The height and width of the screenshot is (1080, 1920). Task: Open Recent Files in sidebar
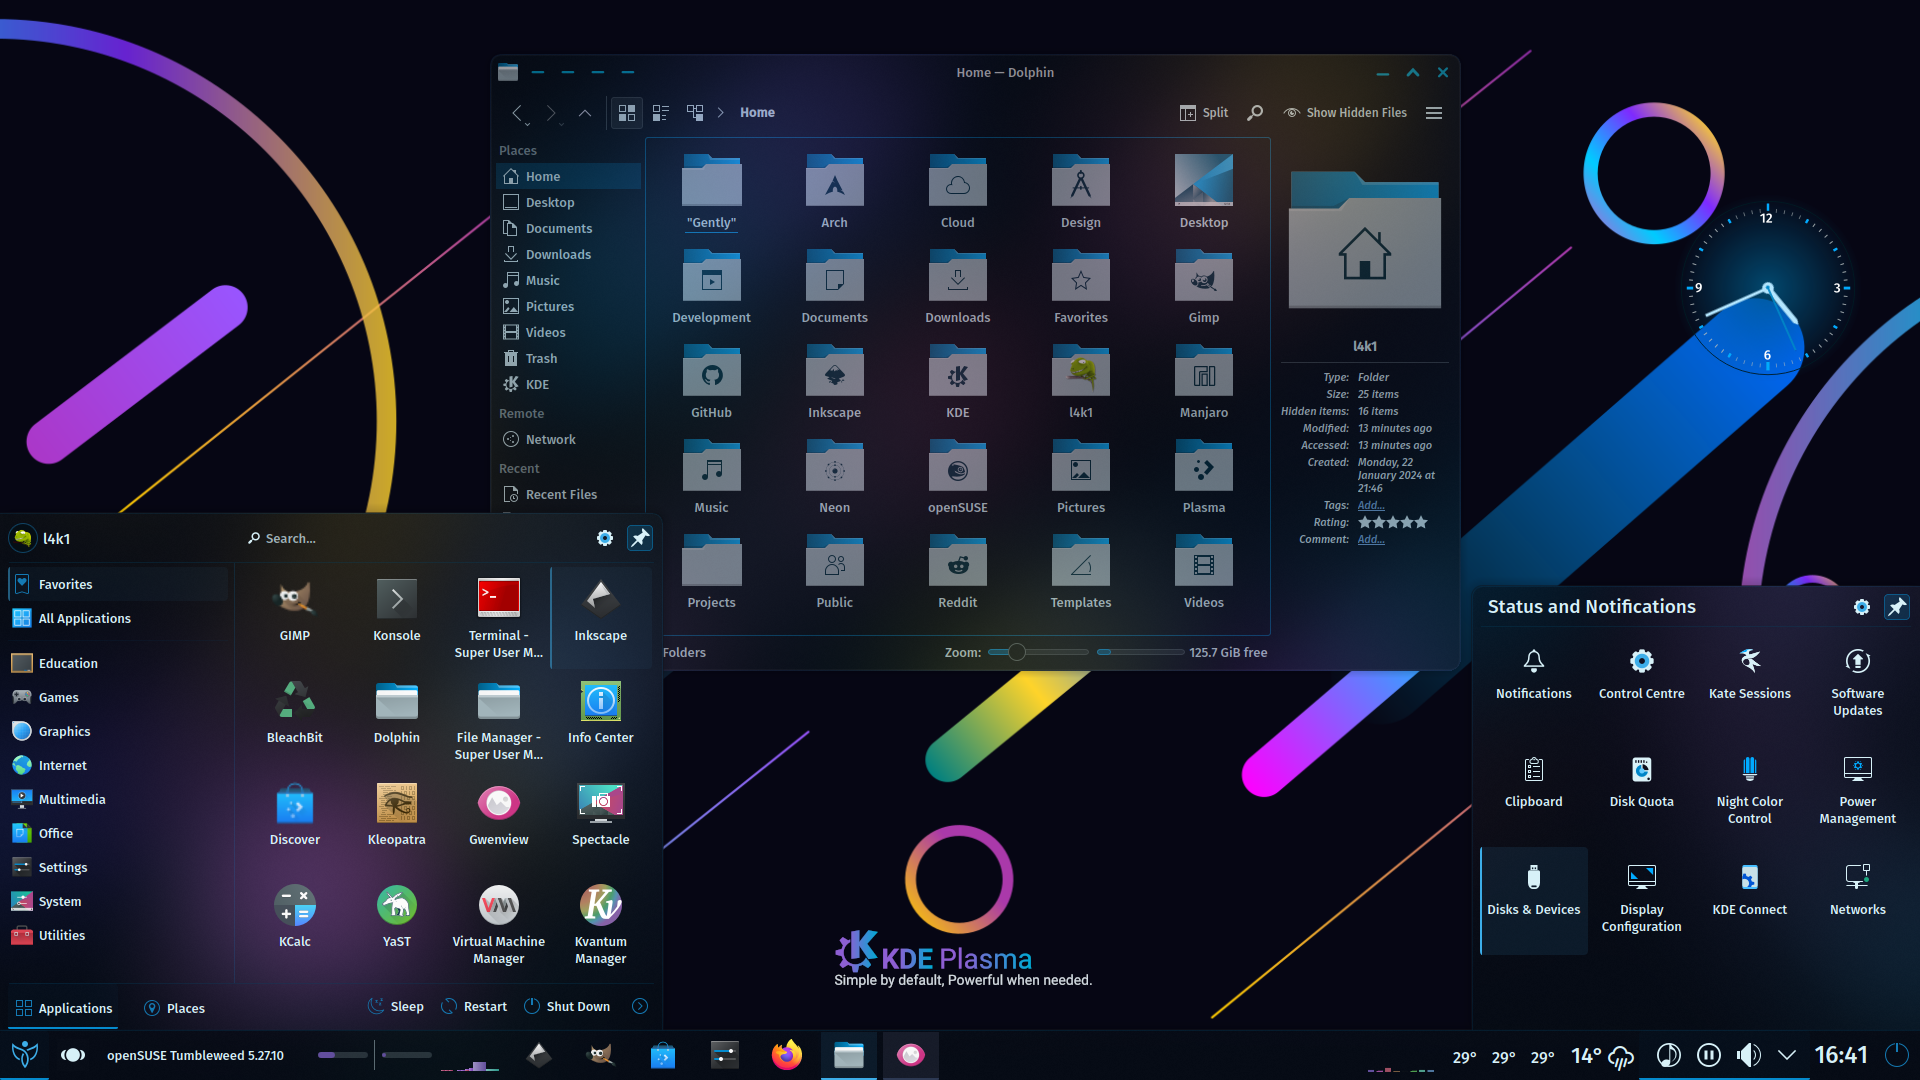click(568, 494)
